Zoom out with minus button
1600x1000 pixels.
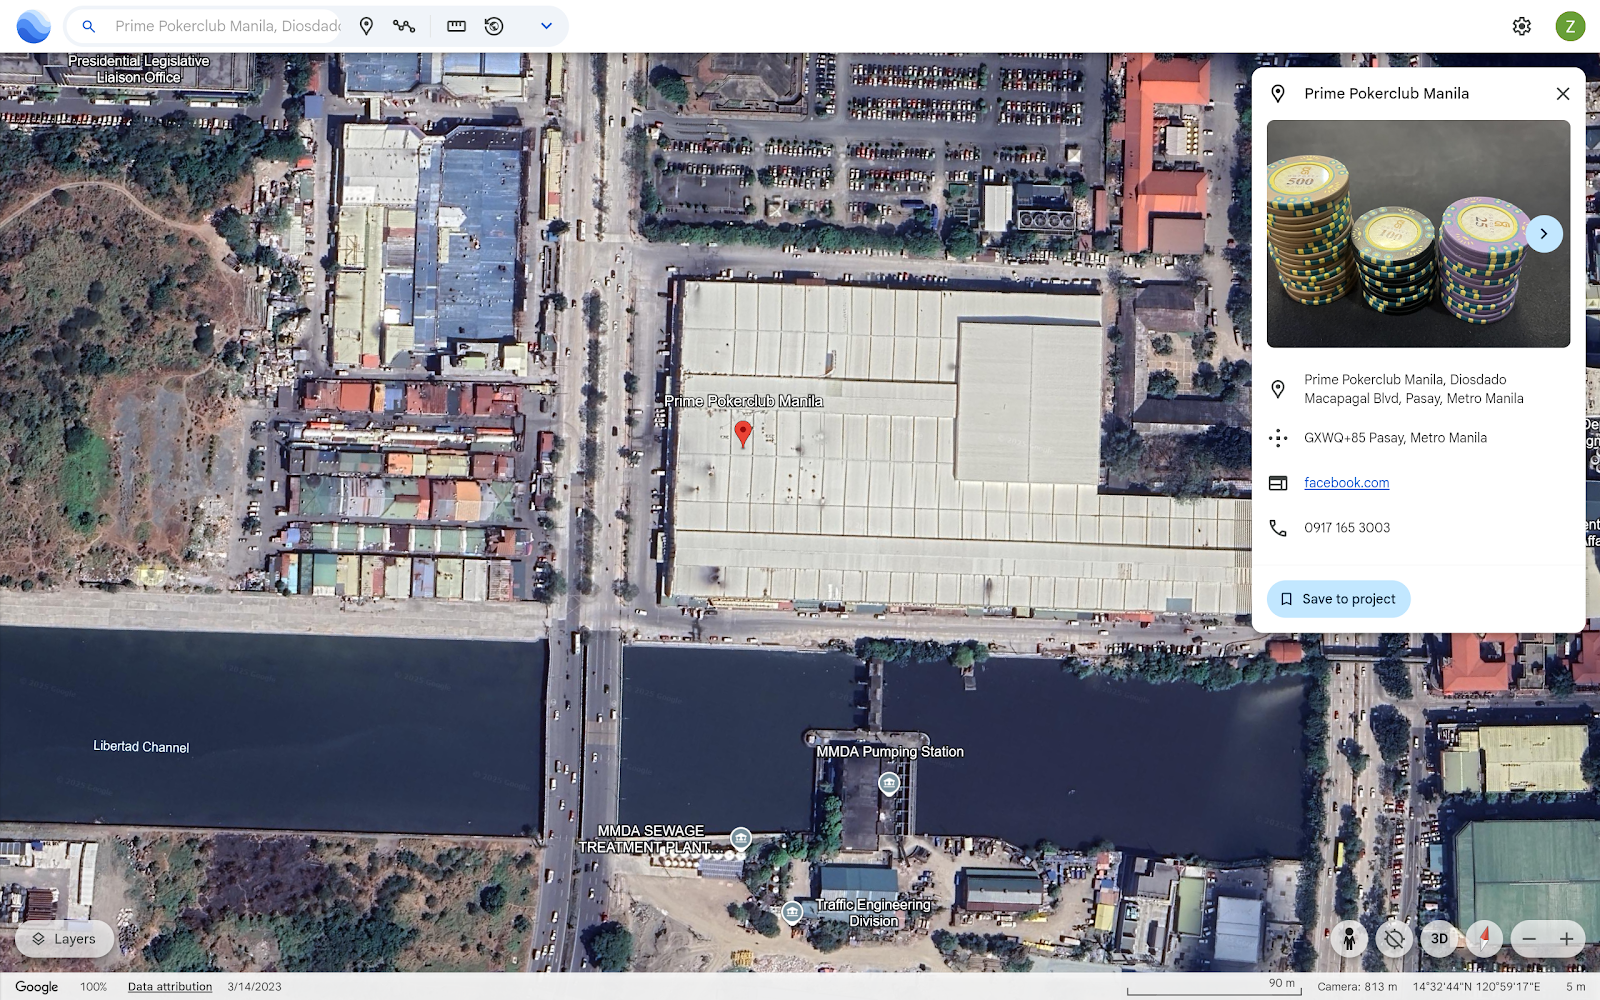pos(1530,939)
